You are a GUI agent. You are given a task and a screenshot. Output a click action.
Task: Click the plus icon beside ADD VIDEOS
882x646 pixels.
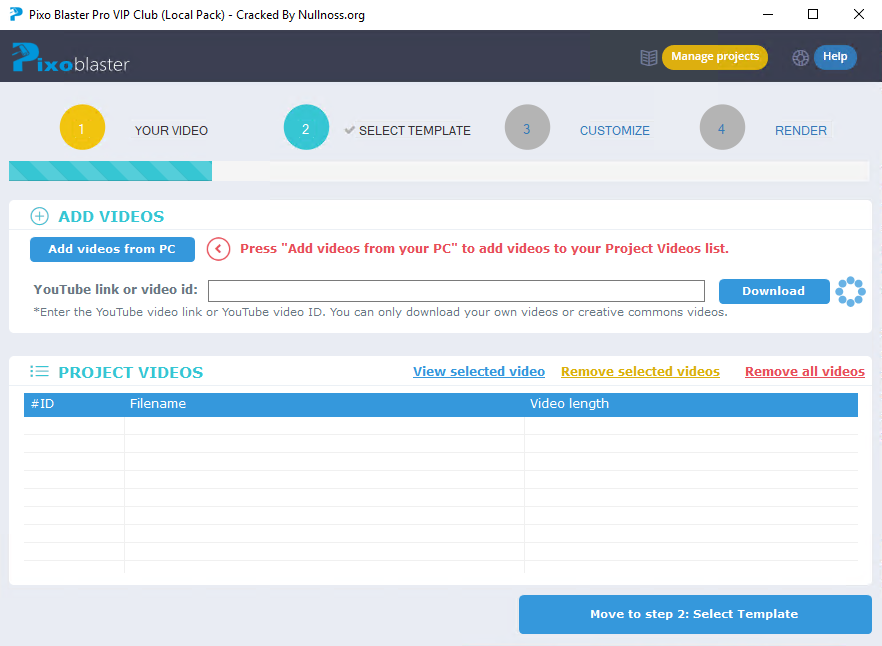click(39, 216)
